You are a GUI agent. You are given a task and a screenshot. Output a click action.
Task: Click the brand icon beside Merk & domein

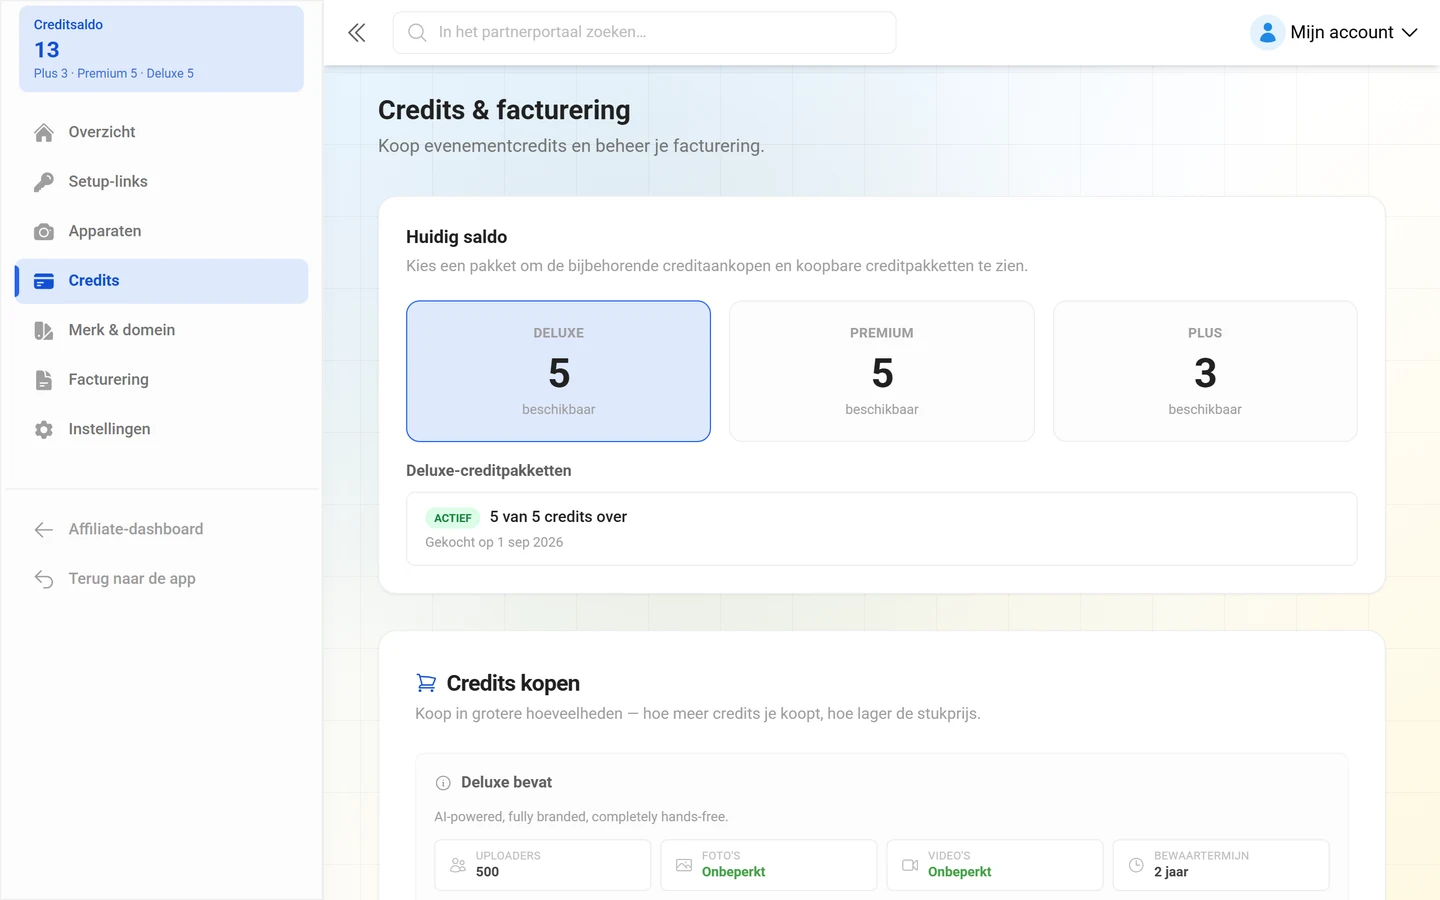pyautogui.click(x=44, y=331)
